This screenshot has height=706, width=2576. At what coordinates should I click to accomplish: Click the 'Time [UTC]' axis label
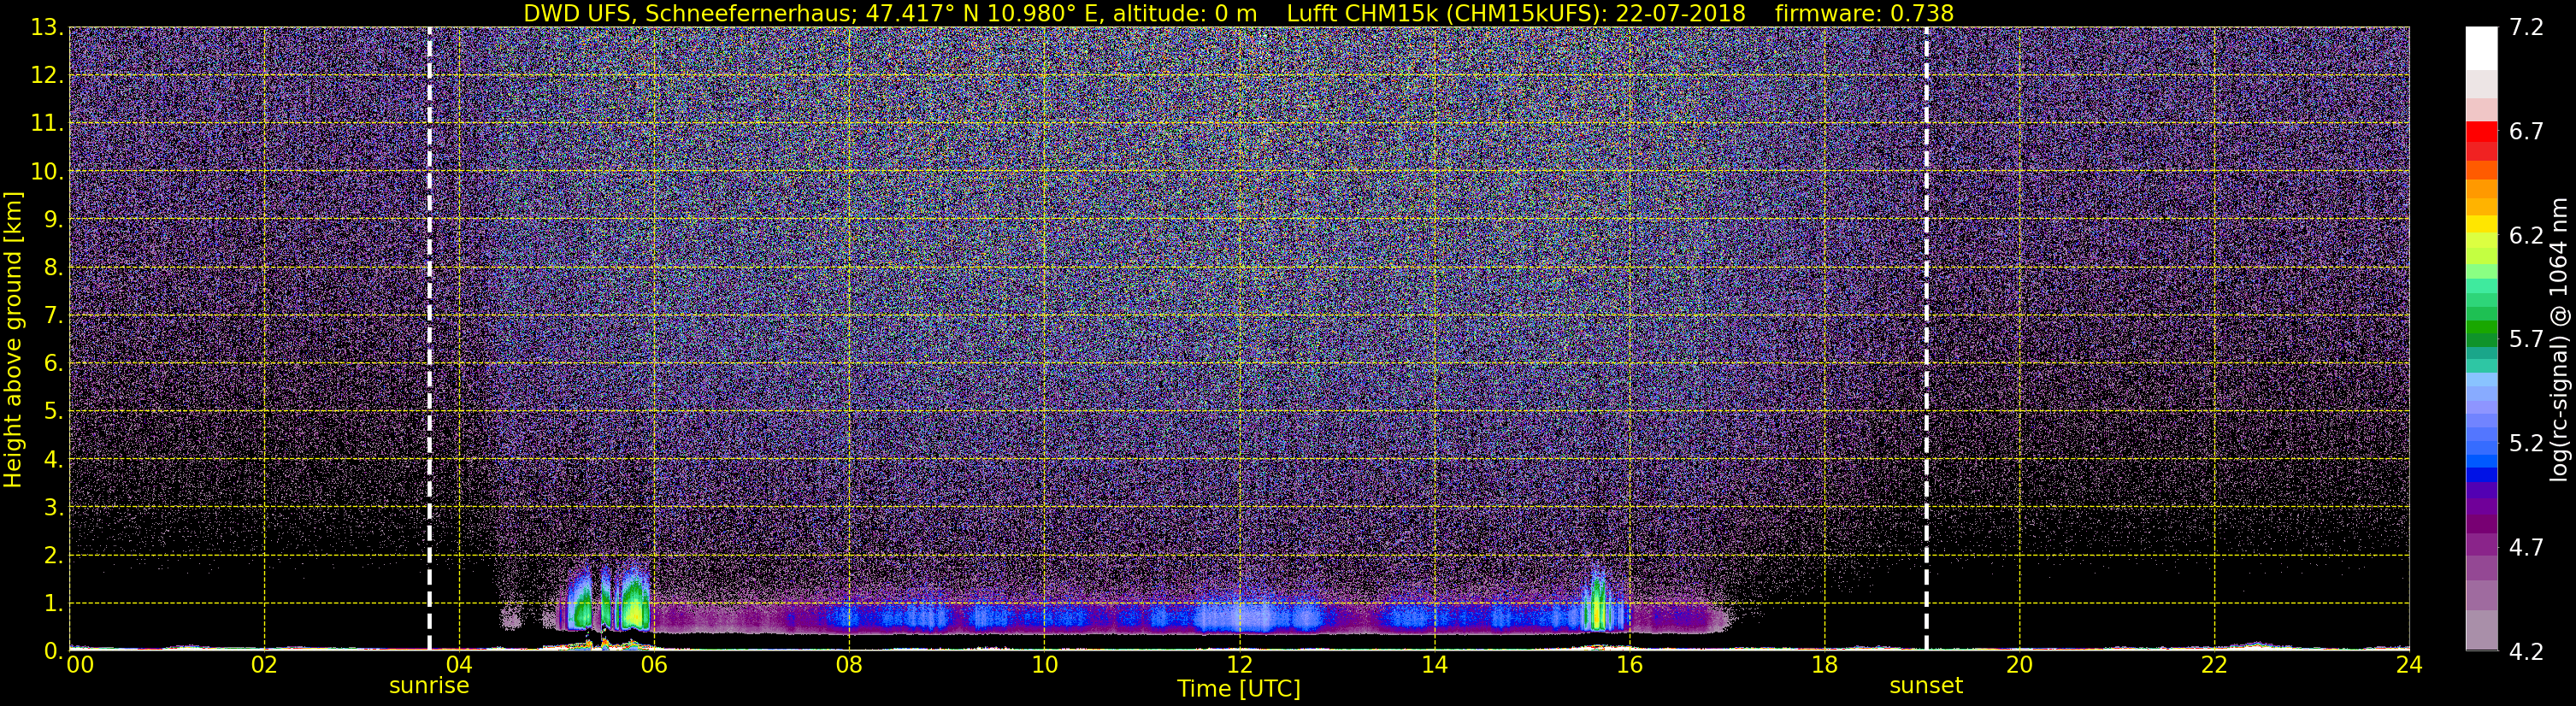click(1239, 689)
